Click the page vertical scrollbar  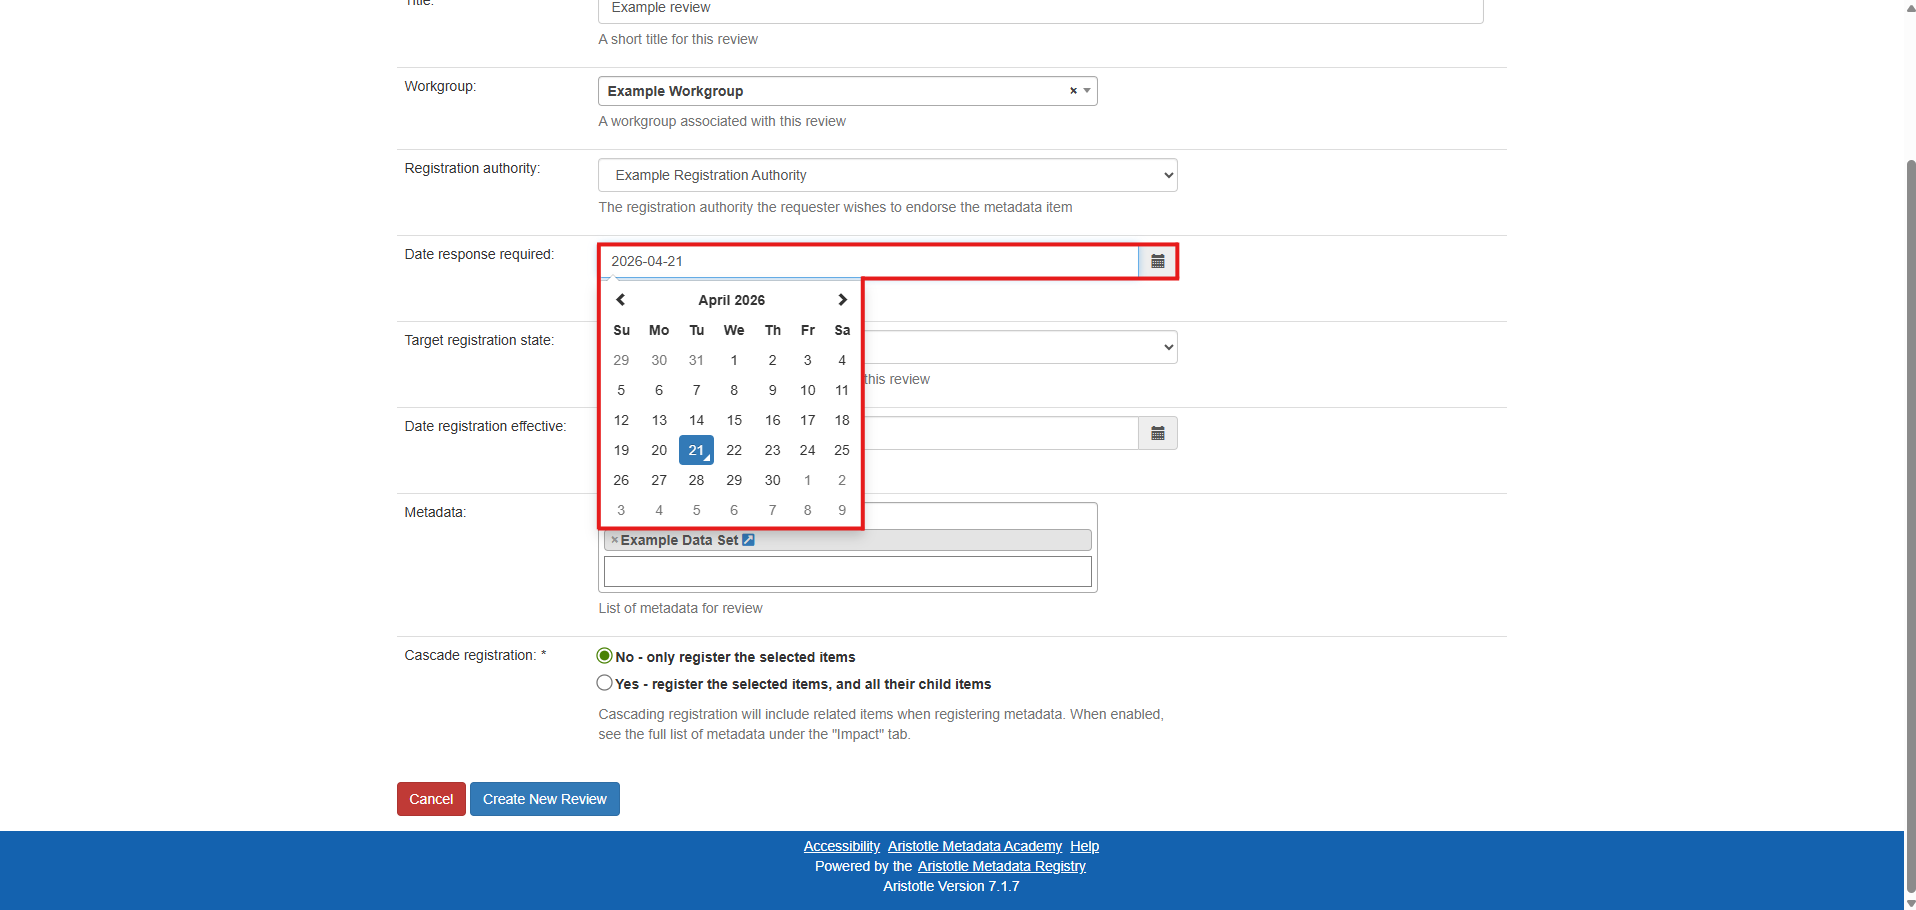[1910, 500]
